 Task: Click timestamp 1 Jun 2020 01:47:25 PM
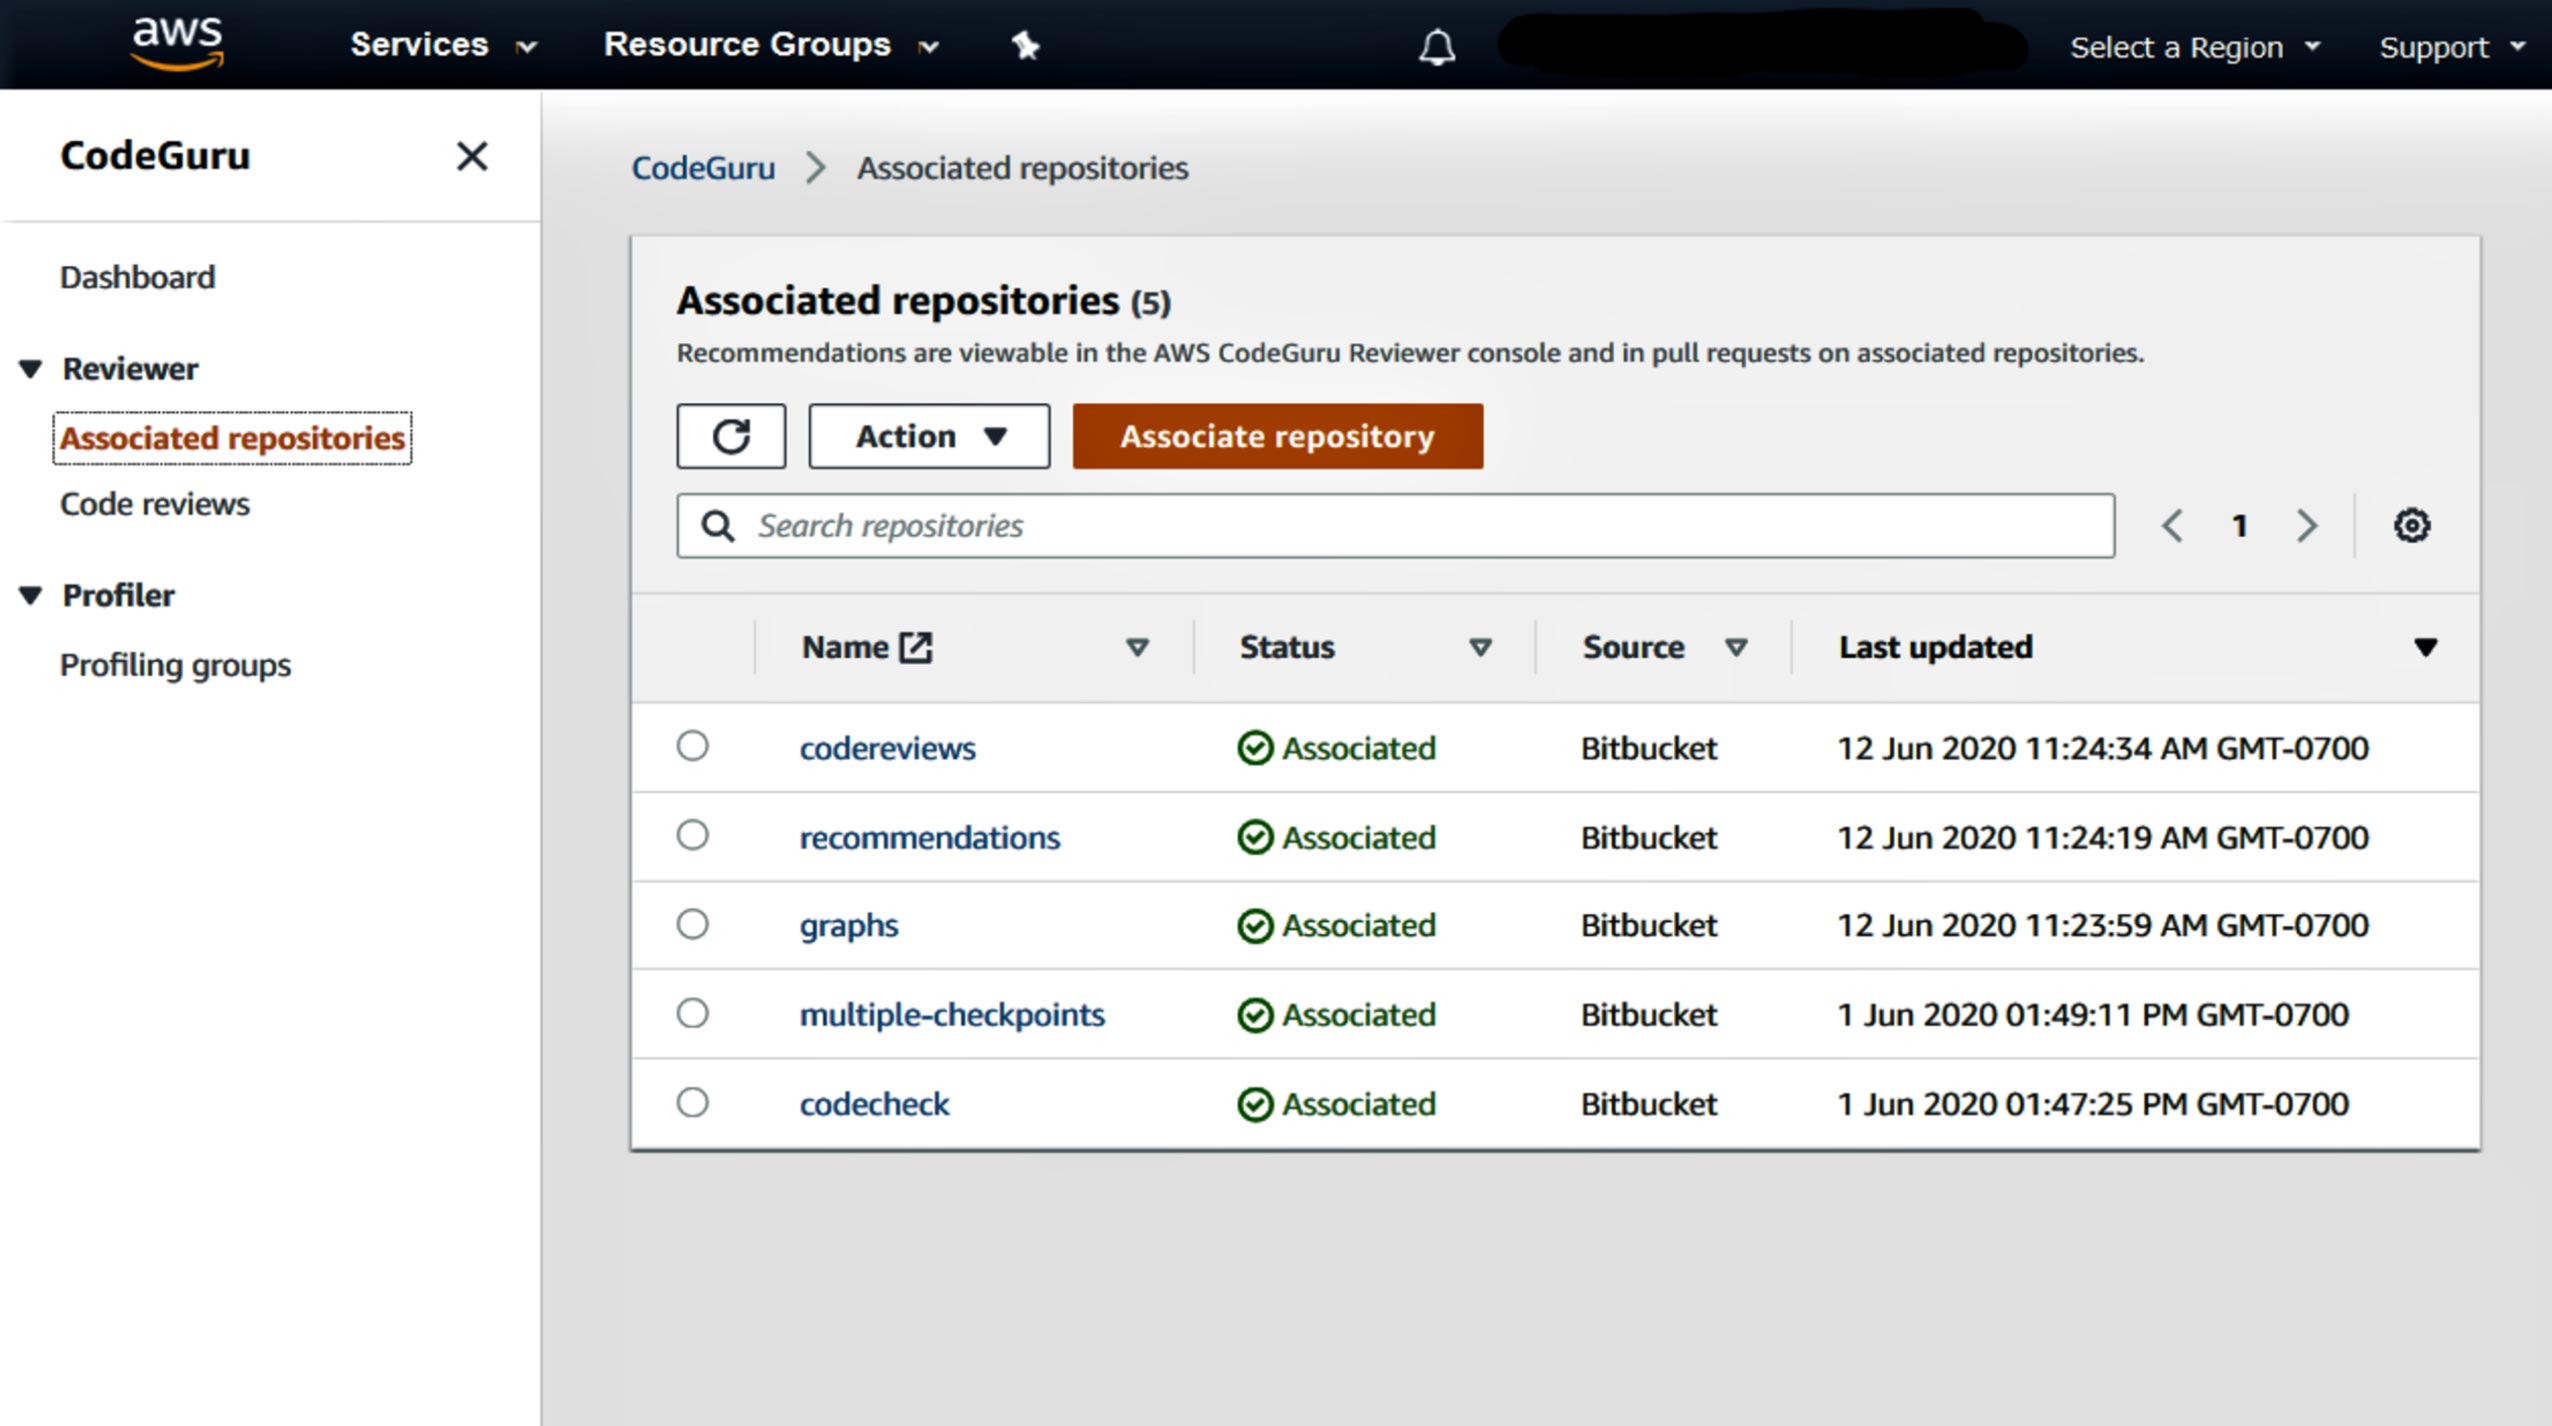[x=2092, y=1104]
